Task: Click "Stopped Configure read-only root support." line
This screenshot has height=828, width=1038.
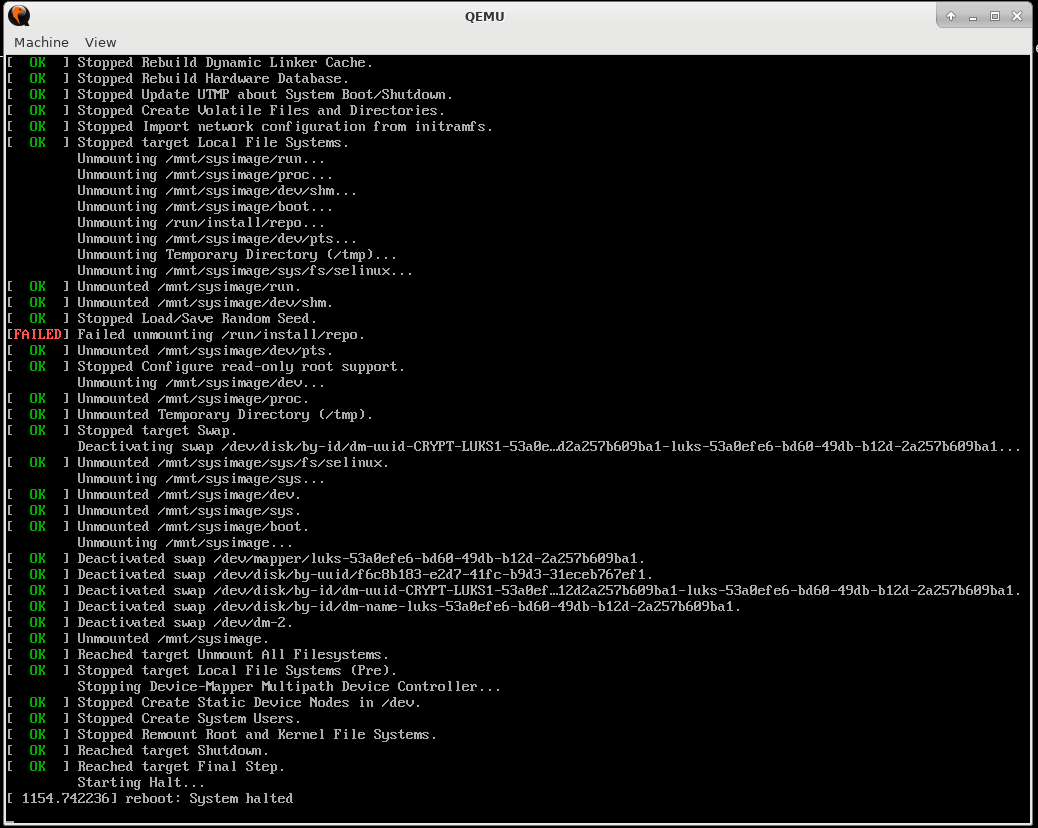Action: pos(240,367)
